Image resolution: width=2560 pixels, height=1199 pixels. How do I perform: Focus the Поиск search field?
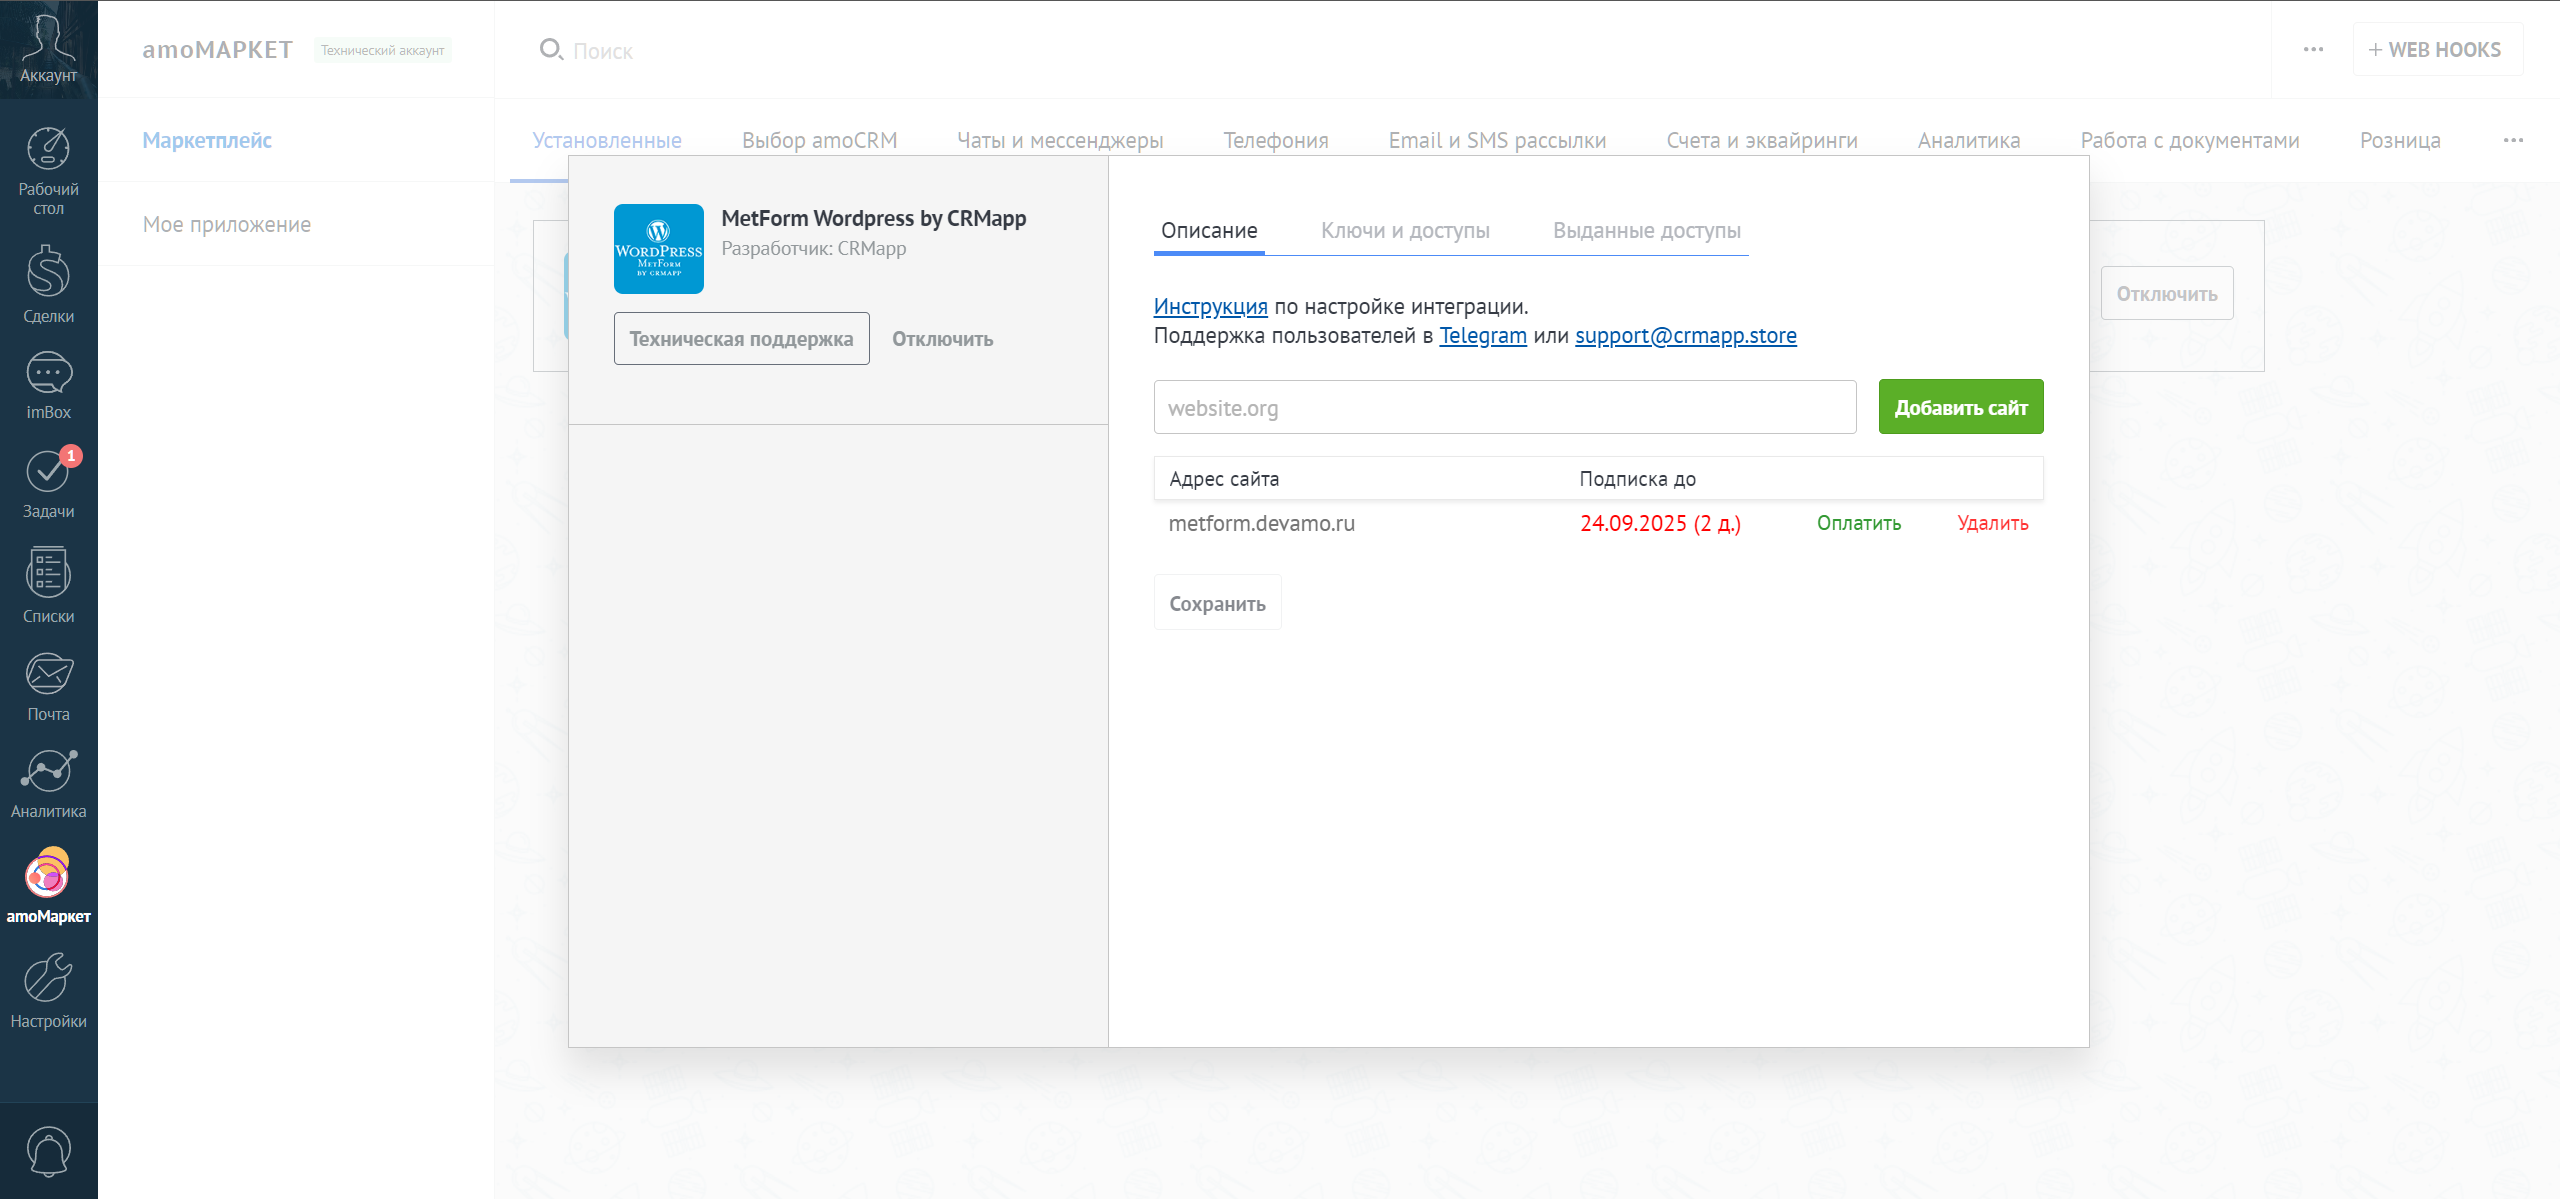[603, 51]
